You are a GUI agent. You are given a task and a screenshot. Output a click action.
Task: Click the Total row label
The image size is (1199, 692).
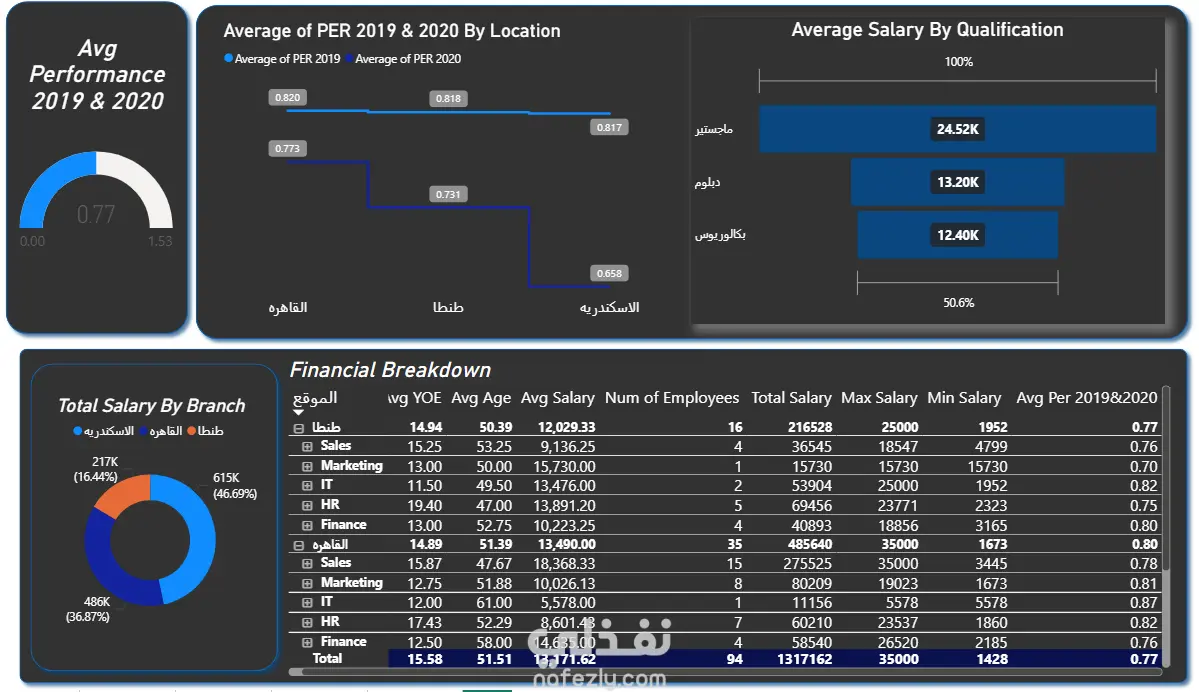pyautogui.click(x=327, y=658)
